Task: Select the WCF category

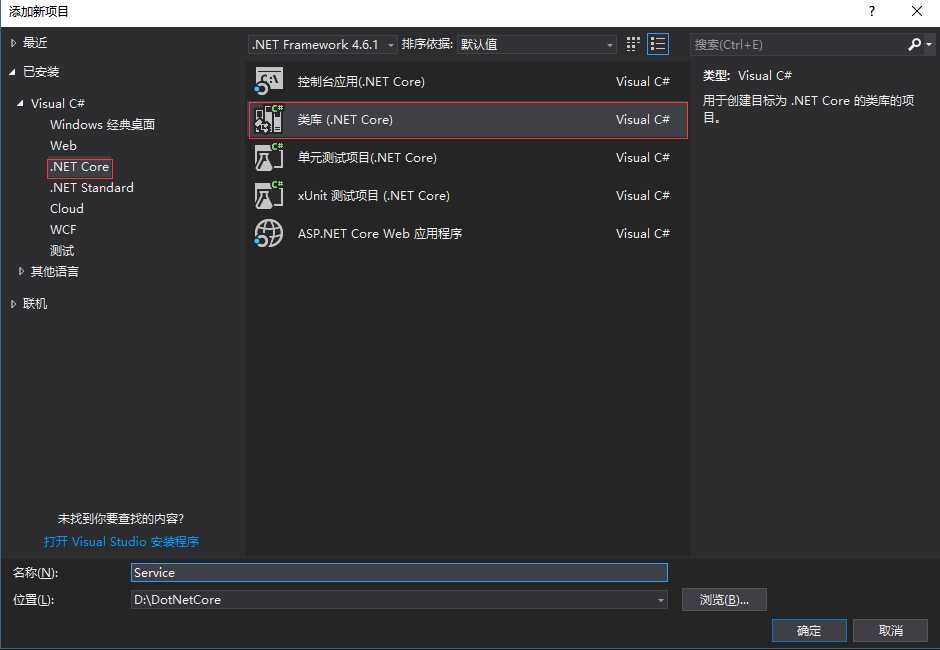Action: (63, 230)
